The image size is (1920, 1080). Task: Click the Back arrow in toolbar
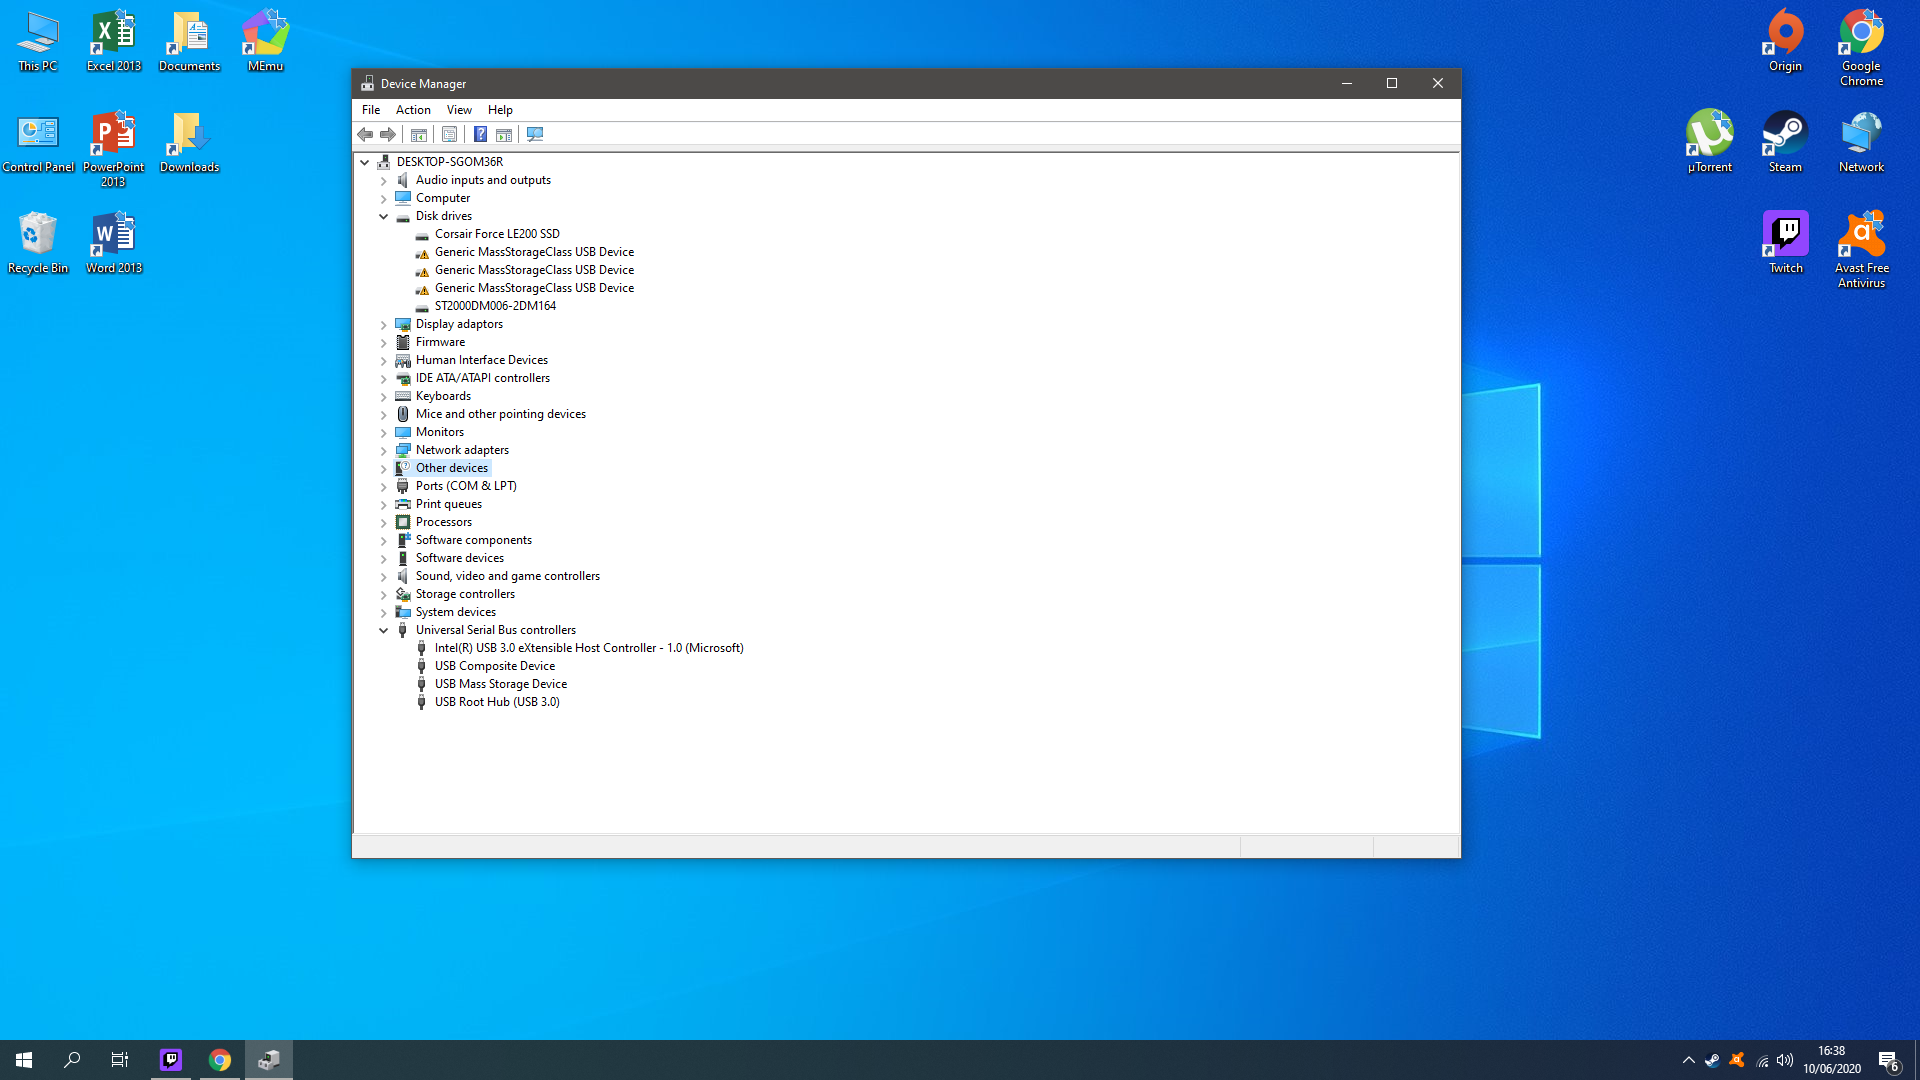[365, 134]
